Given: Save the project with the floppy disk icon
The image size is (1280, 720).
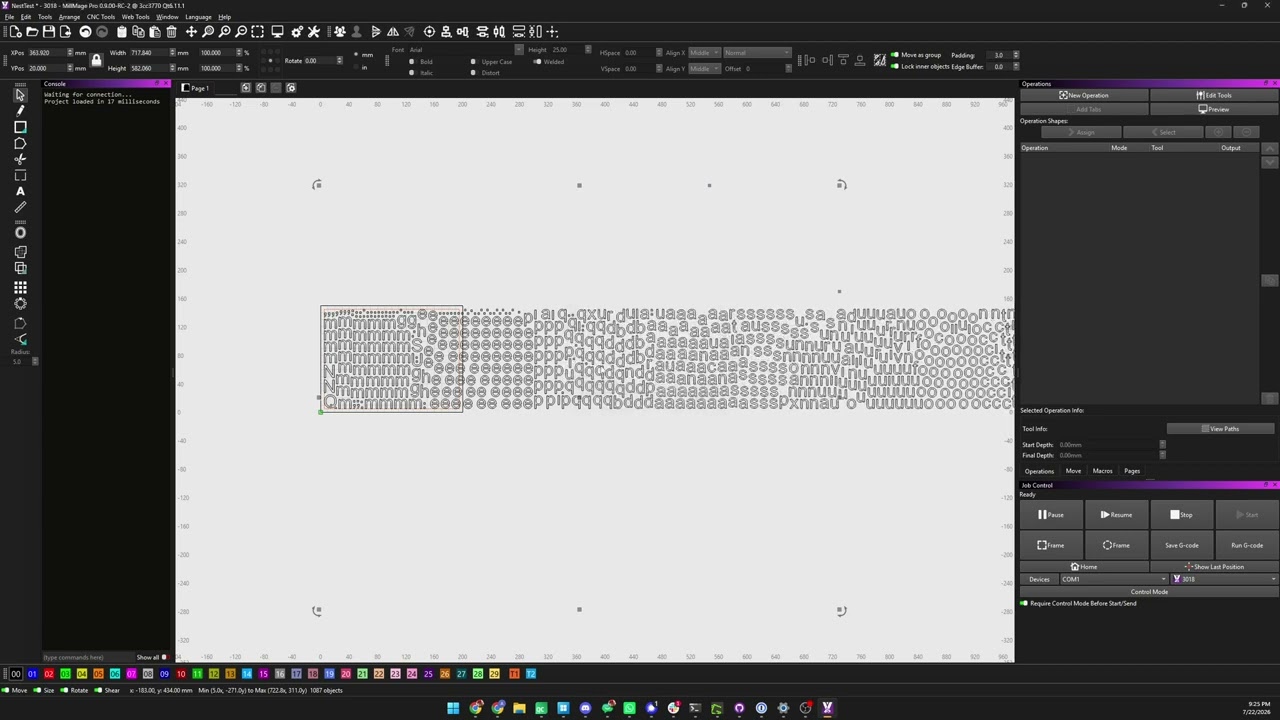Looking at the screenshot, I should [x=49, y=32].
